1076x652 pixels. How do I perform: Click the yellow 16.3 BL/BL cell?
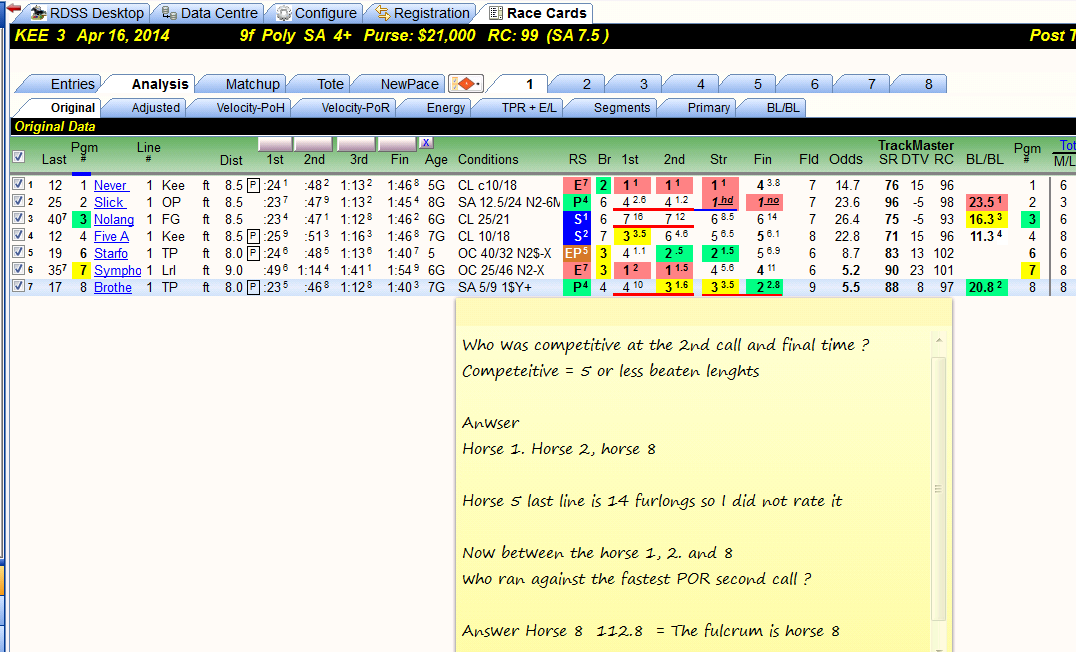(x=985, y=220)
